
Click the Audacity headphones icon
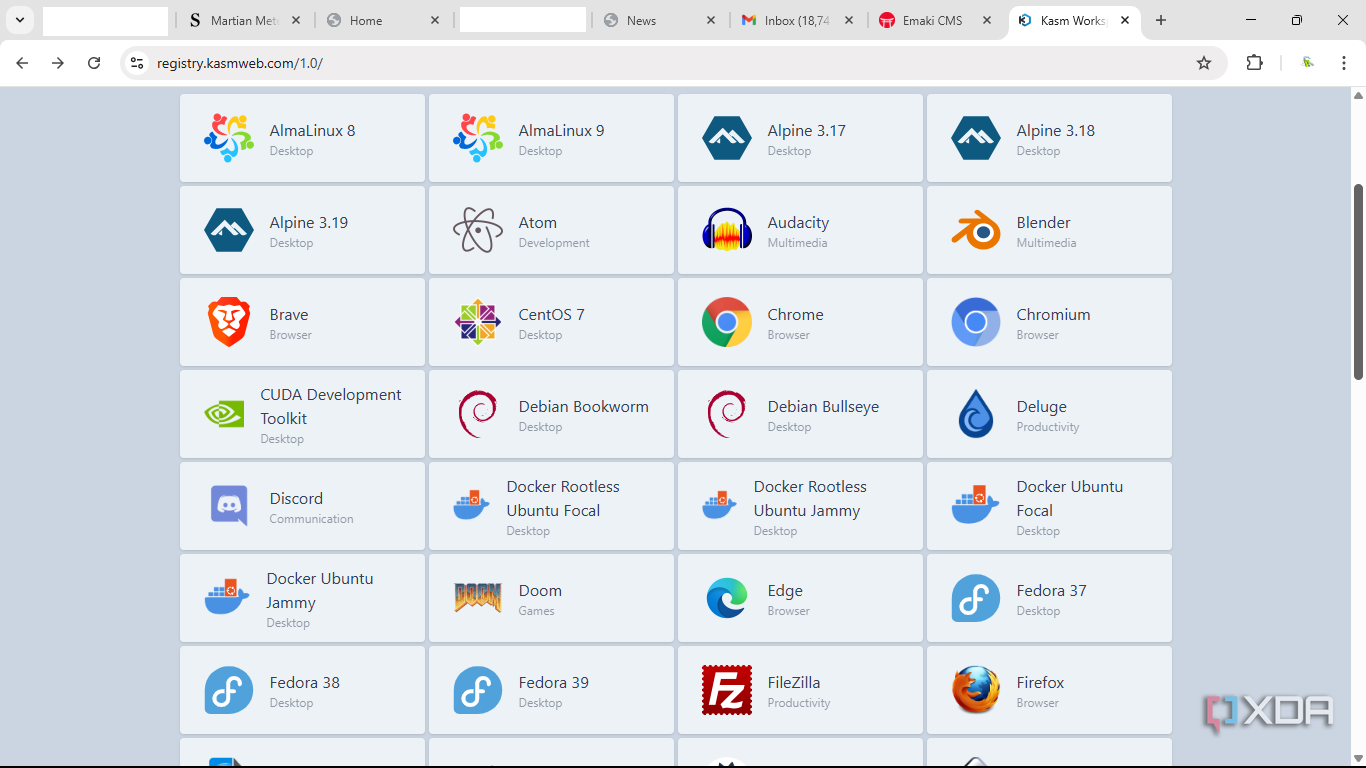click(x=727, y=230)
